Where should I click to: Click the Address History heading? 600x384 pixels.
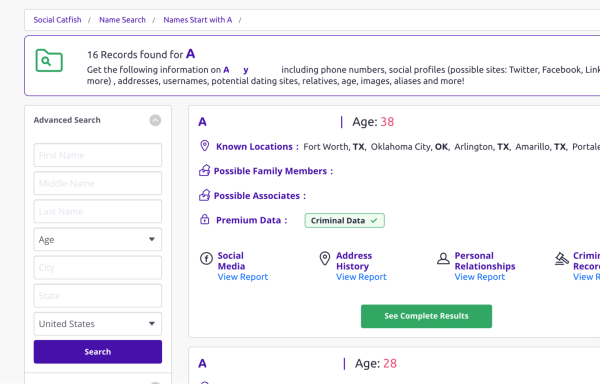354,261
